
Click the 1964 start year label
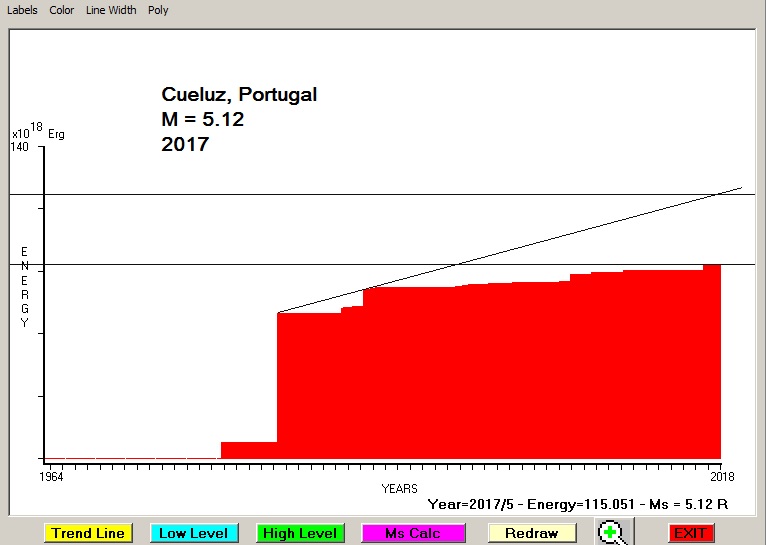51,476
